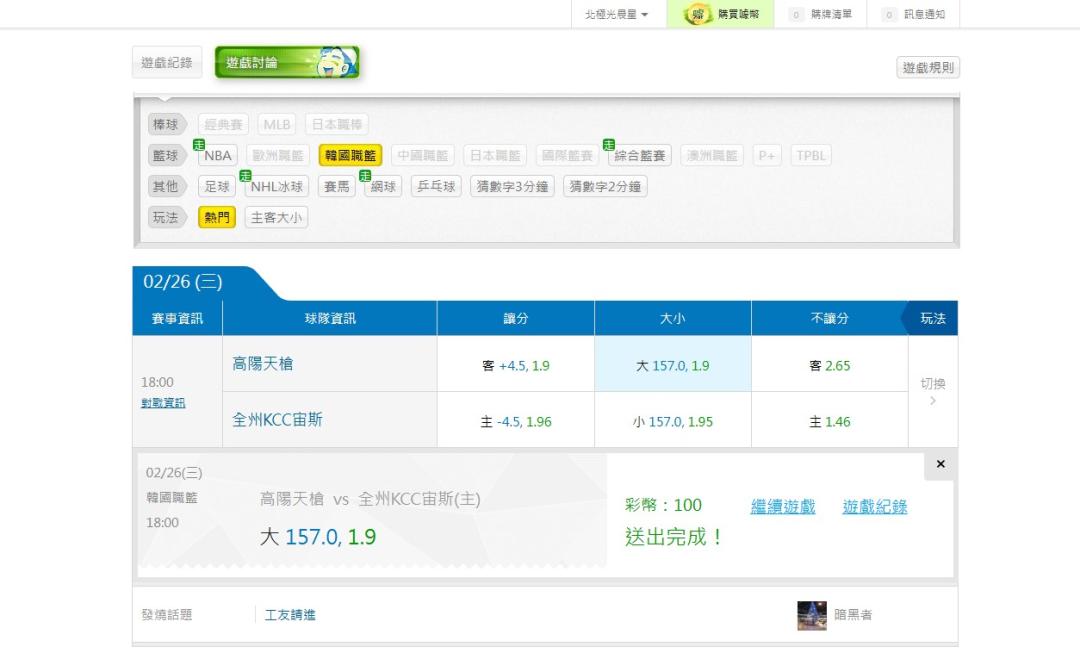1080x659 pixels.
Task: Choose the 國際籃賽 league filter
Action: point(568,156)
